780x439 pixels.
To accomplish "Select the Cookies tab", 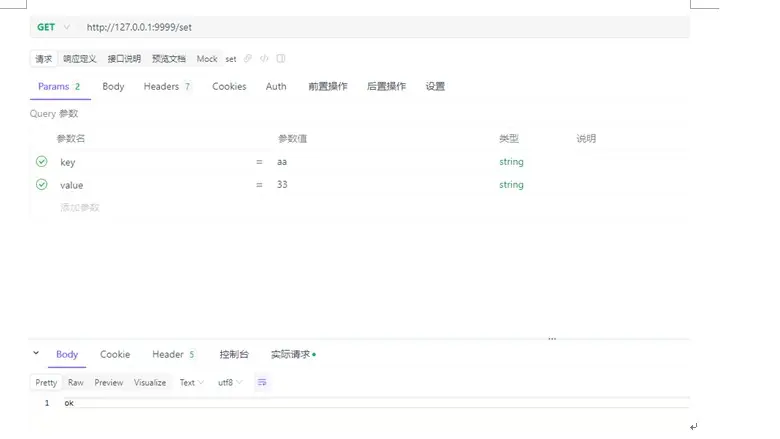I will [229, 87].
